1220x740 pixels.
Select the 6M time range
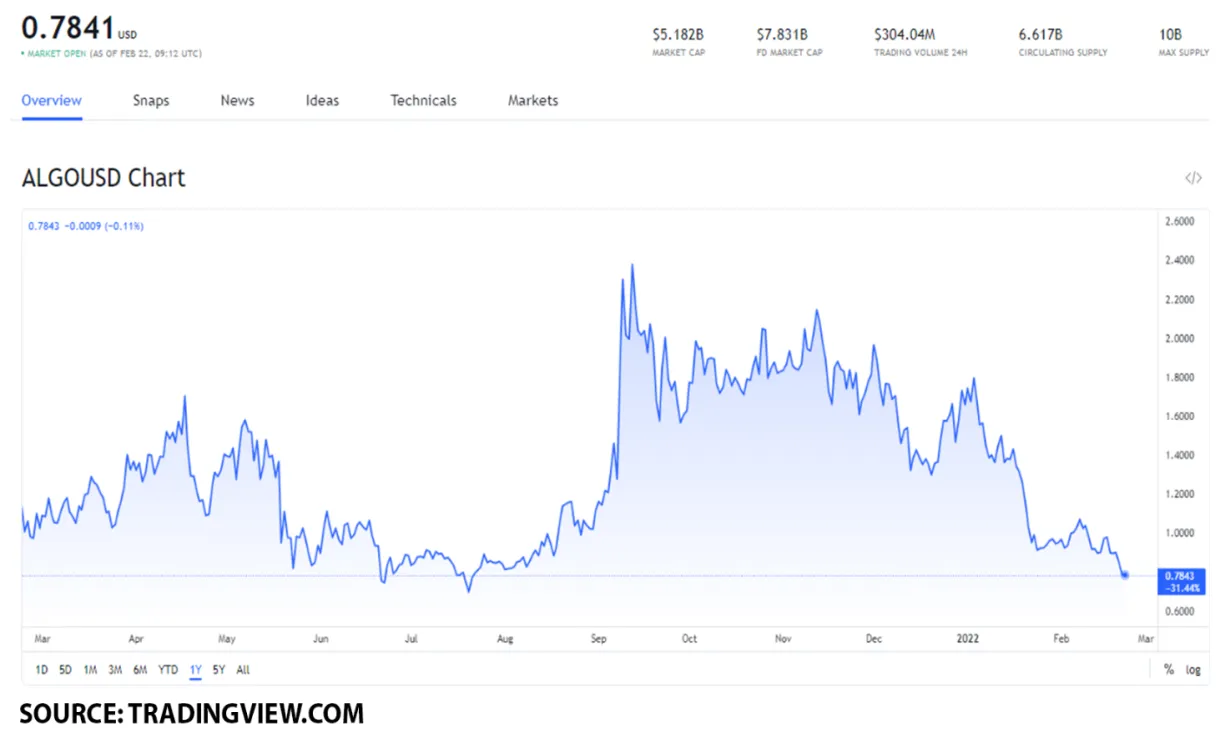[x=141, y=670]
